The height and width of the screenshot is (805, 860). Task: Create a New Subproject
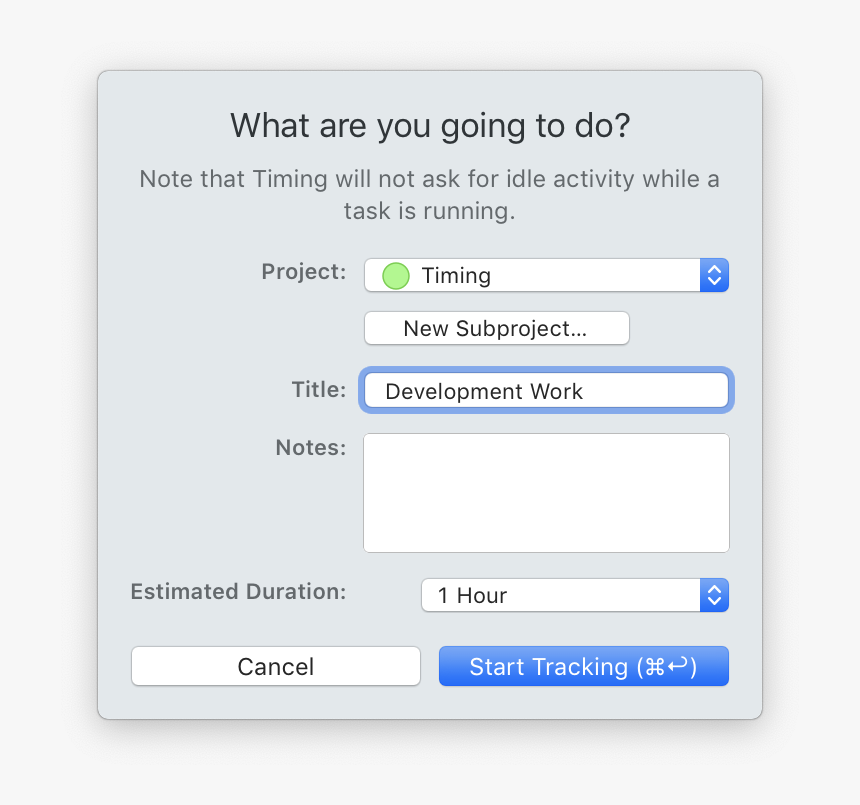[496, 329]
